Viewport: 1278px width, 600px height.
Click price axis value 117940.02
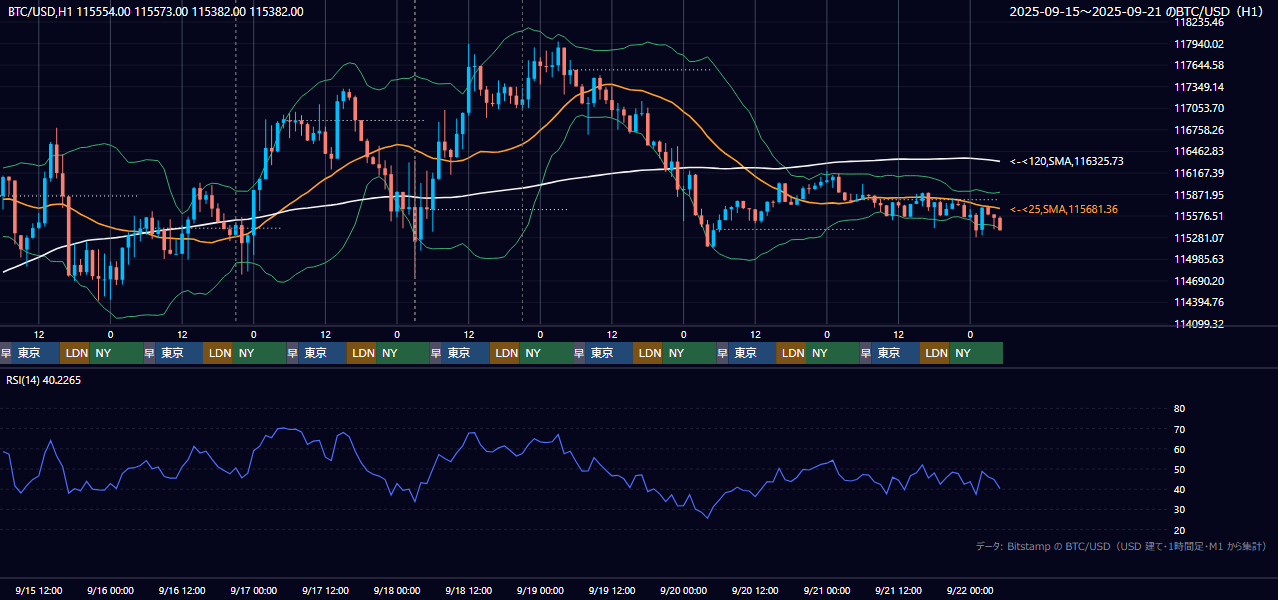[x=1200, y=44]
